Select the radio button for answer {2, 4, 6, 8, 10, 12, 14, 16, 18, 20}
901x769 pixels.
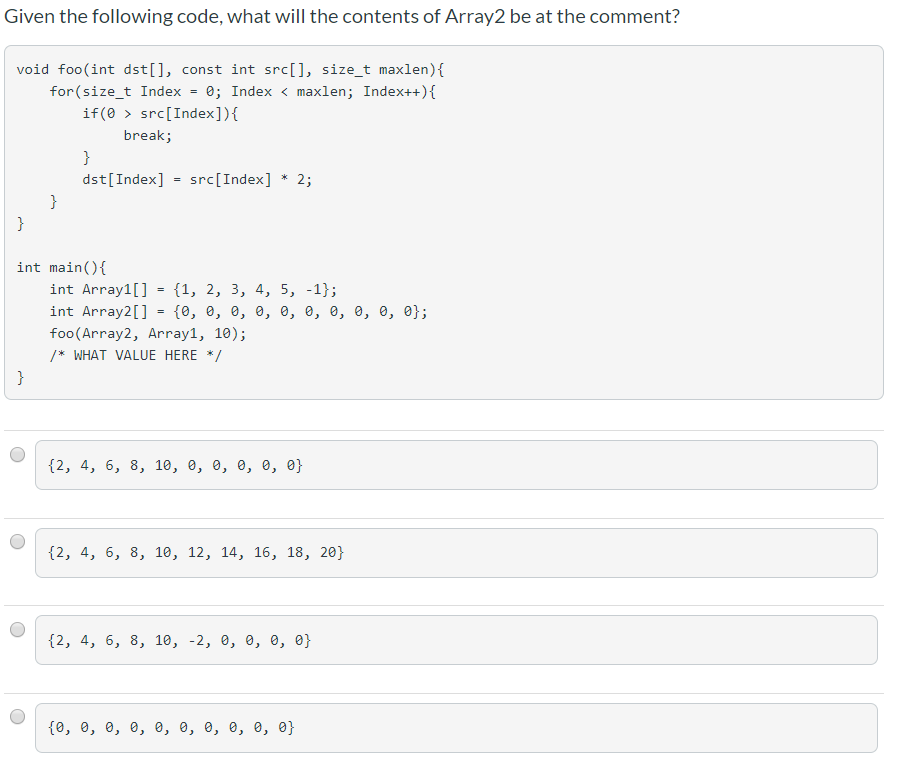(17, 541)
